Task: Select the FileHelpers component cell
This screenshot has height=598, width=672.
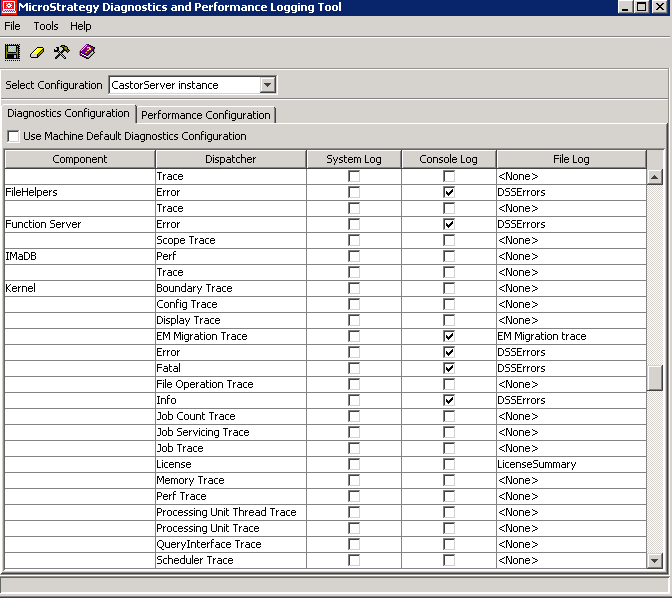Action: click(x=80, y=192)
